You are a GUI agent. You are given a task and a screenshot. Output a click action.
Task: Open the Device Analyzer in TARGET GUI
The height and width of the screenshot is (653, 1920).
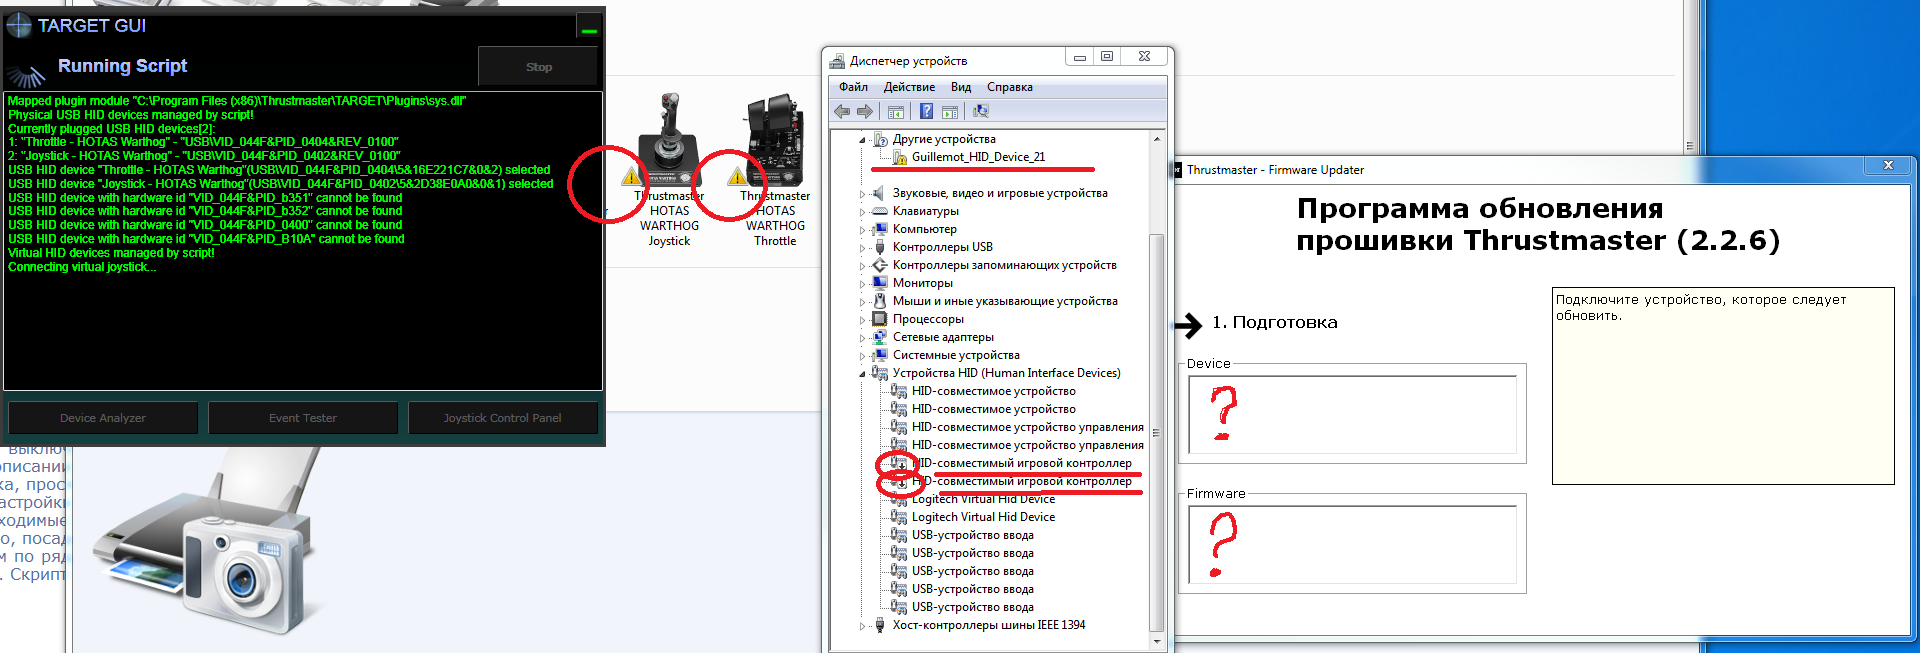[103, 418]
